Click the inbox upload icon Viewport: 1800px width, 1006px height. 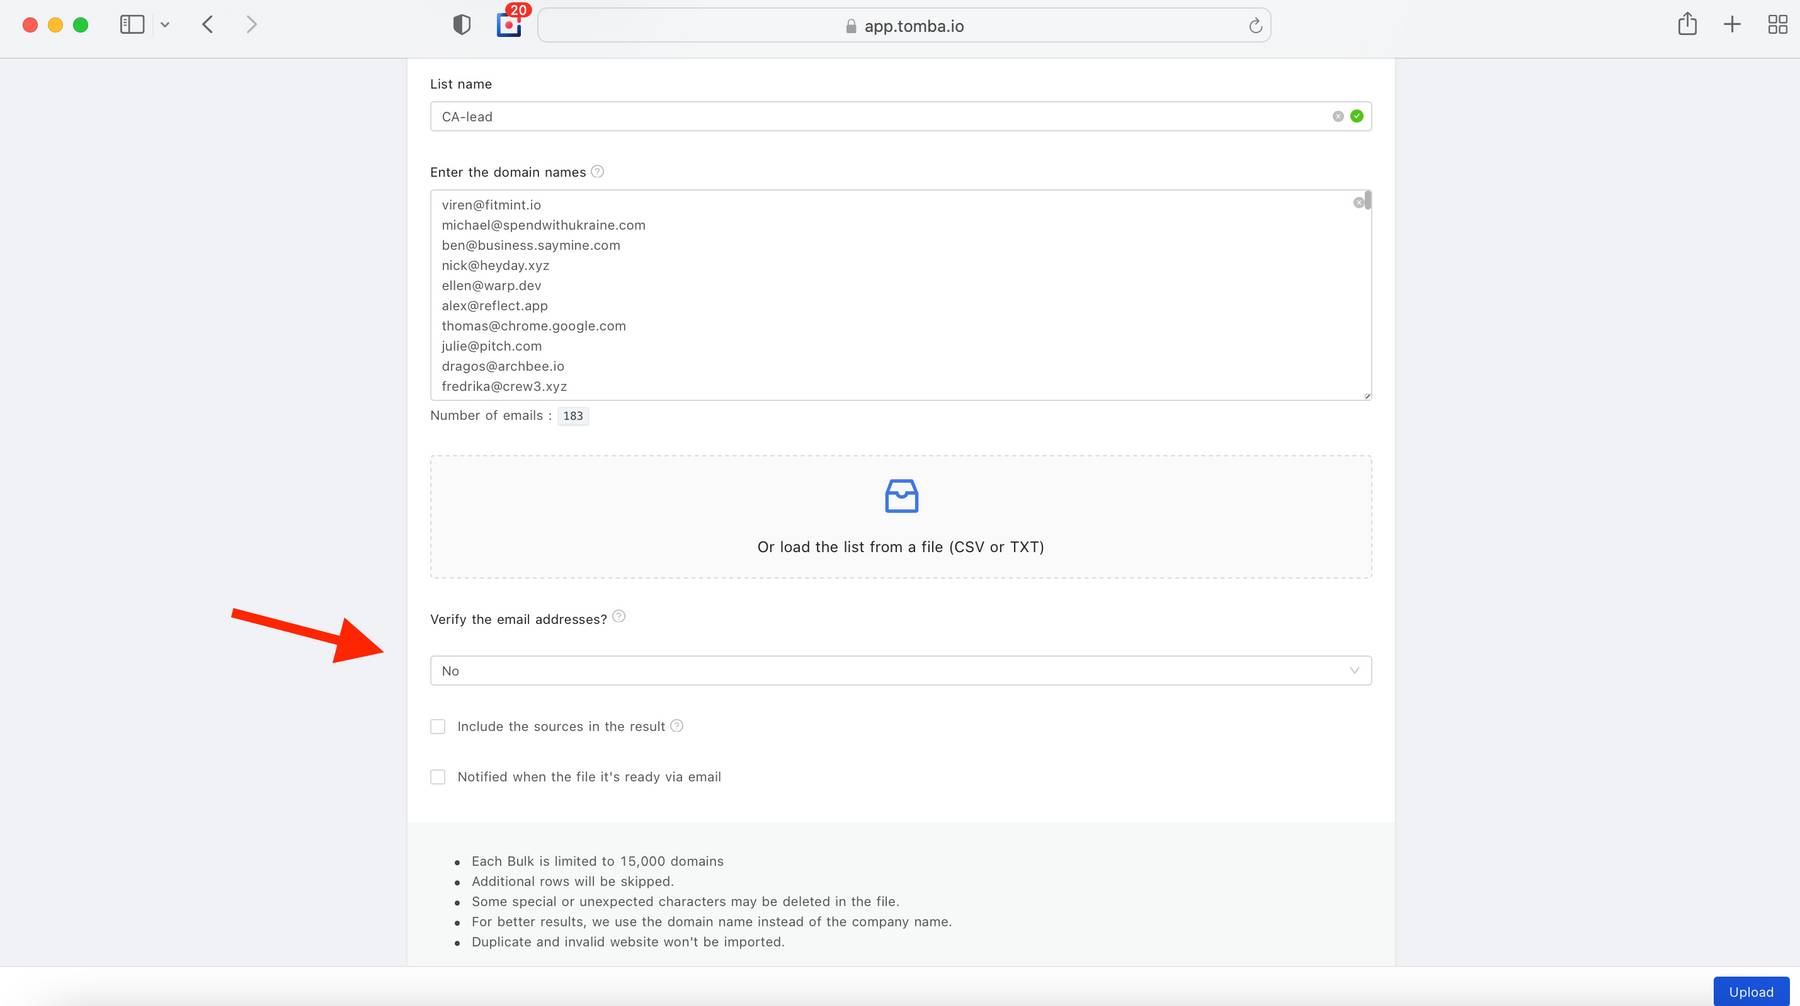pyautogui.click(x=901, y=496)
